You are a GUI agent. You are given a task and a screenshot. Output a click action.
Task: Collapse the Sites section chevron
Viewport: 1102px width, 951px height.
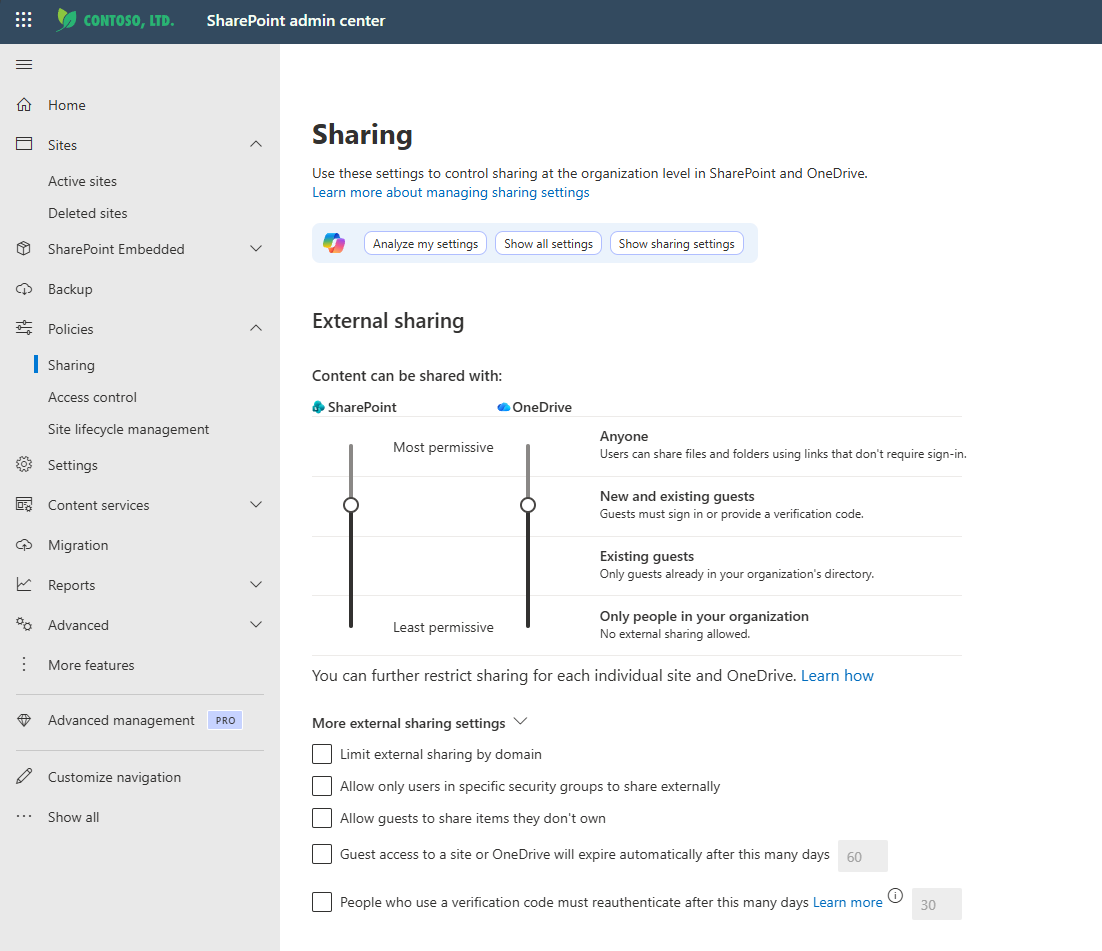tap(256, 144)
